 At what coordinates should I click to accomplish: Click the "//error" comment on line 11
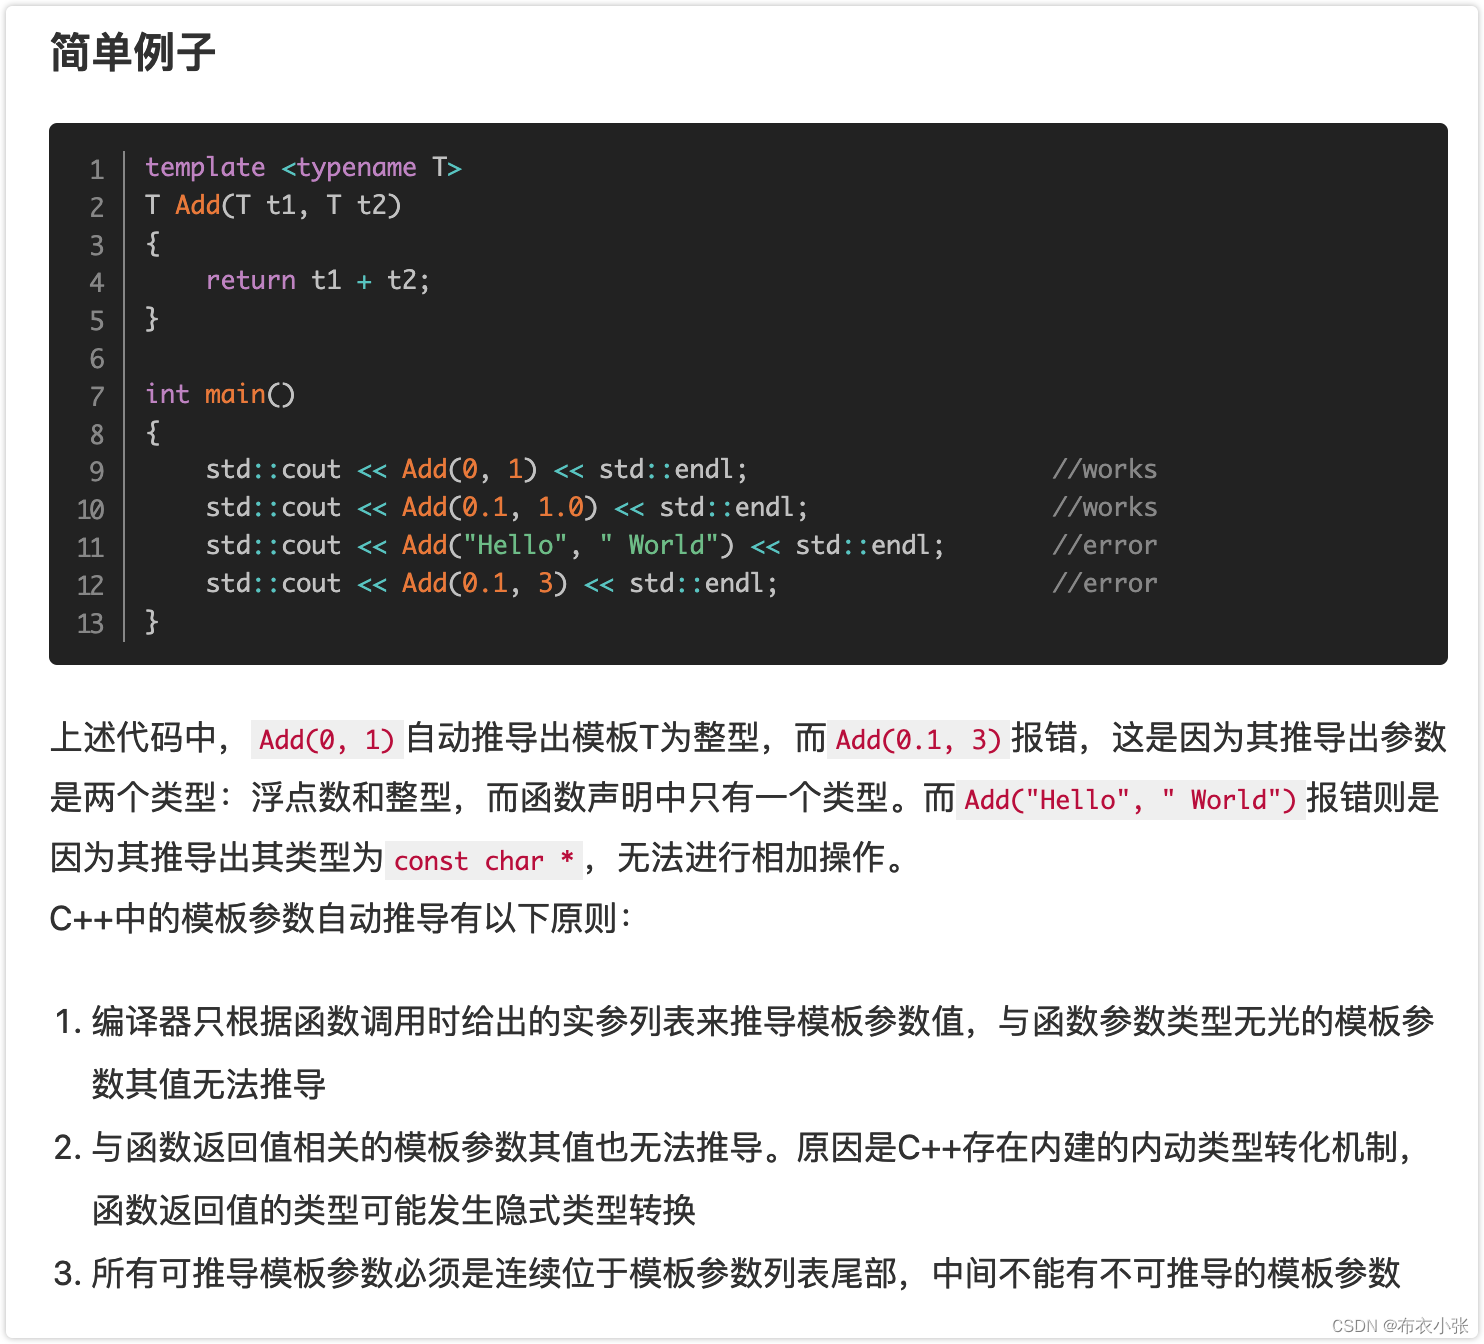point(1104,545)
